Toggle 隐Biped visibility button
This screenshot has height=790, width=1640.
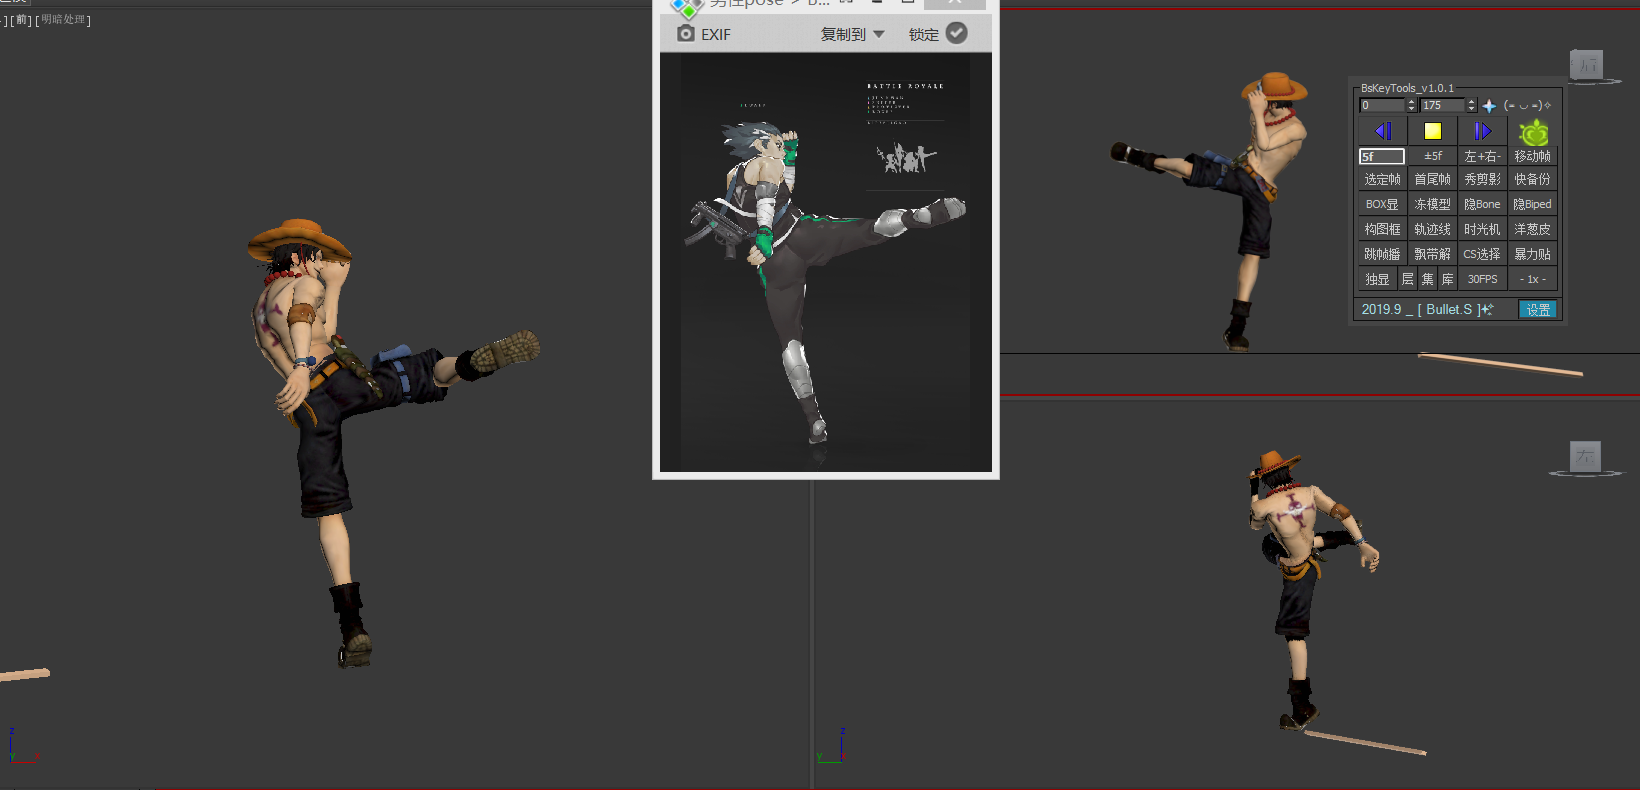click(x=1532, y=204)
